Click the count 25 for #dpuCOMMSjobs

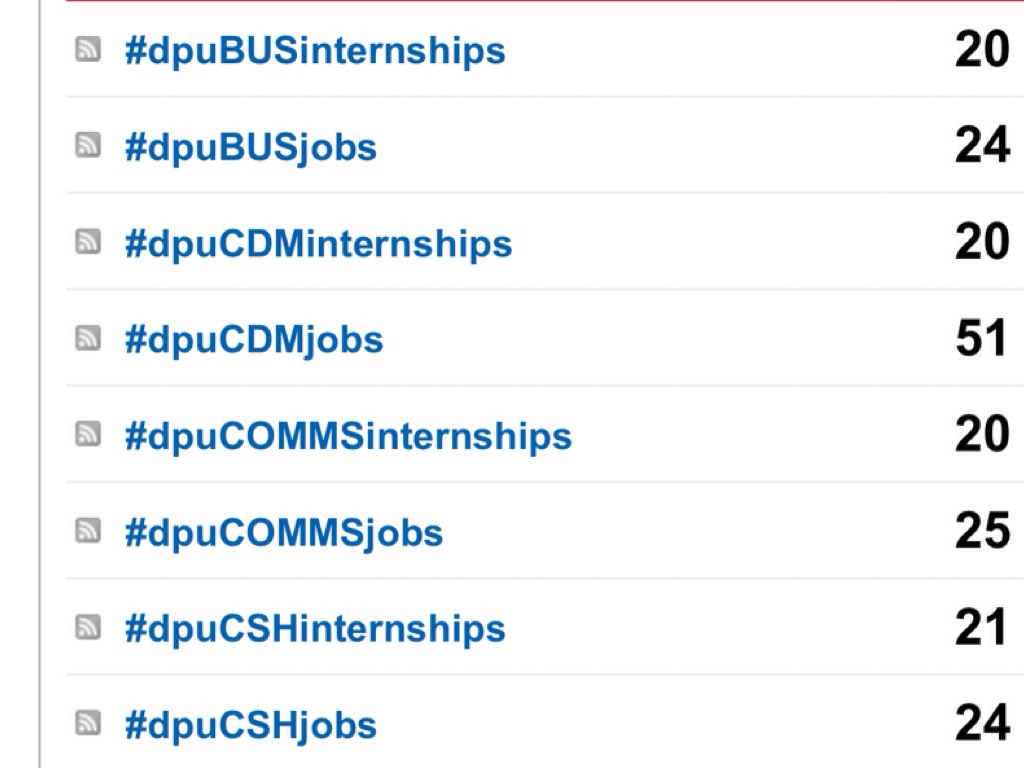(981, 531)
